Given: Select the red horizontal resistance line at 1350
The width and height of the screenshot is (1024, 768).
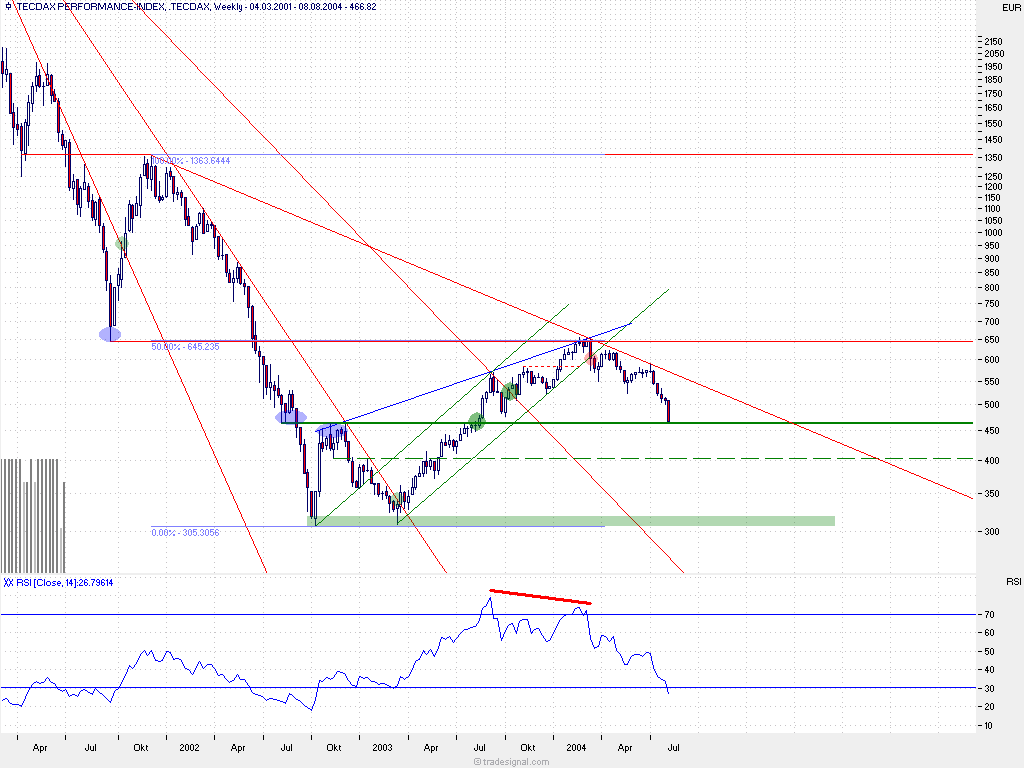Looking at the screenshot, I should coord(700,155).
